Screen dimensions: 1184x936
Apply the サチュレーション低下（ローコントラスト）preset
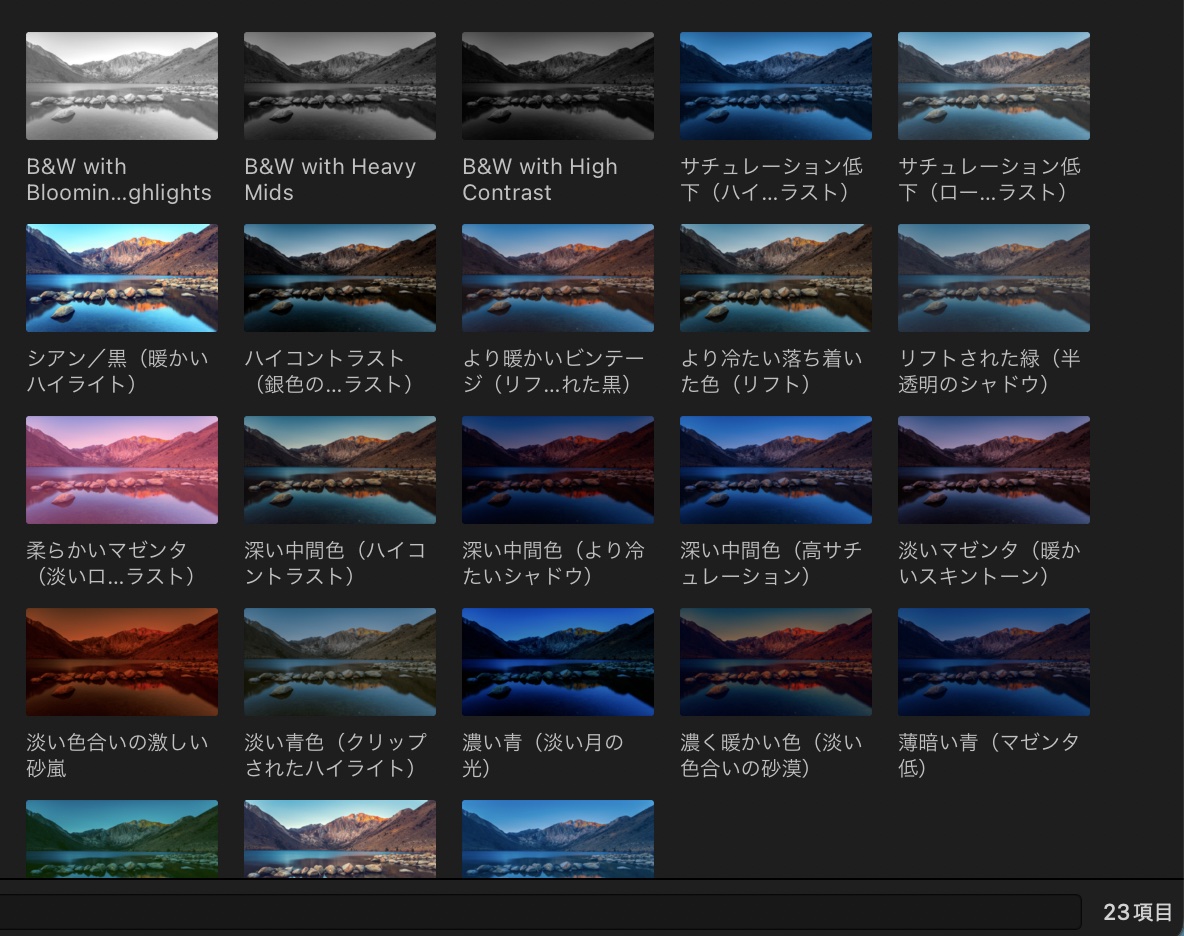[x=994, y=86]
